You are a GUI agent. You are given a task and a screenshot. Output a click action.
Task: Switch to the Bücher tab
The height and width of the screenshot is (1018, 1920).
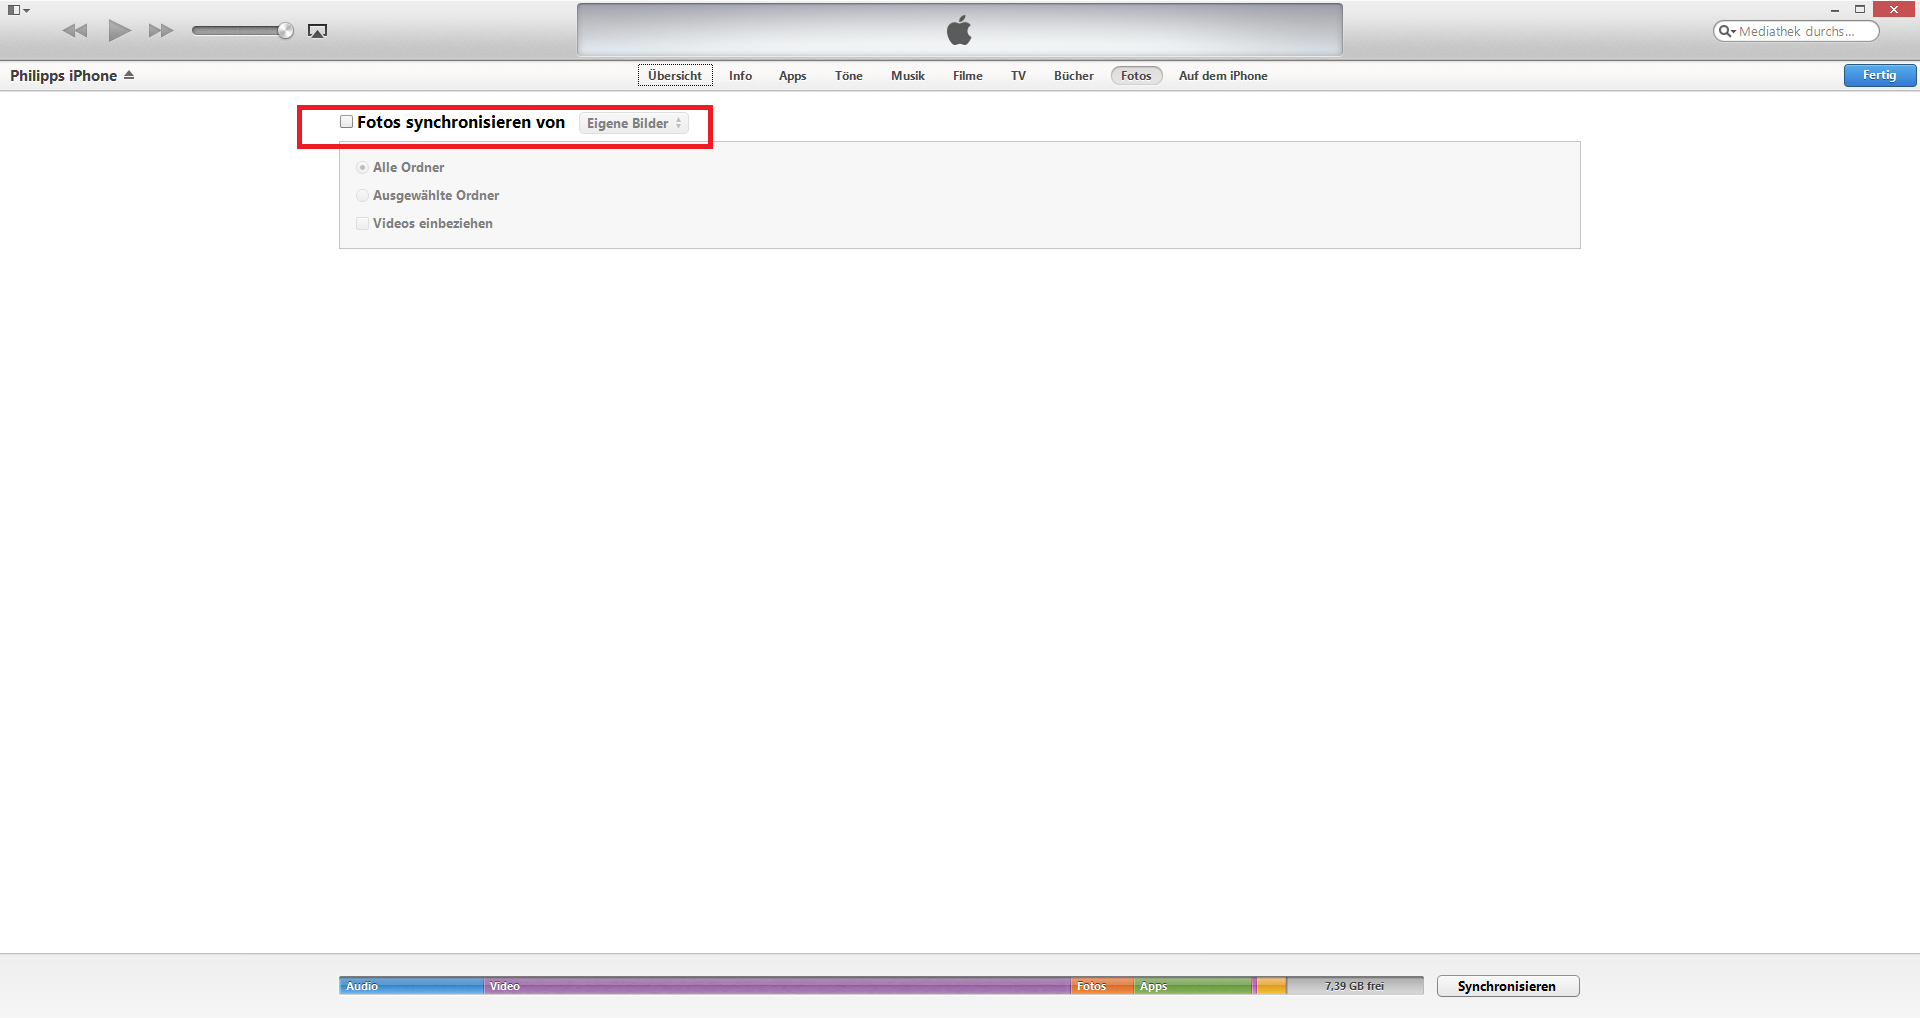pos(1074,76)
